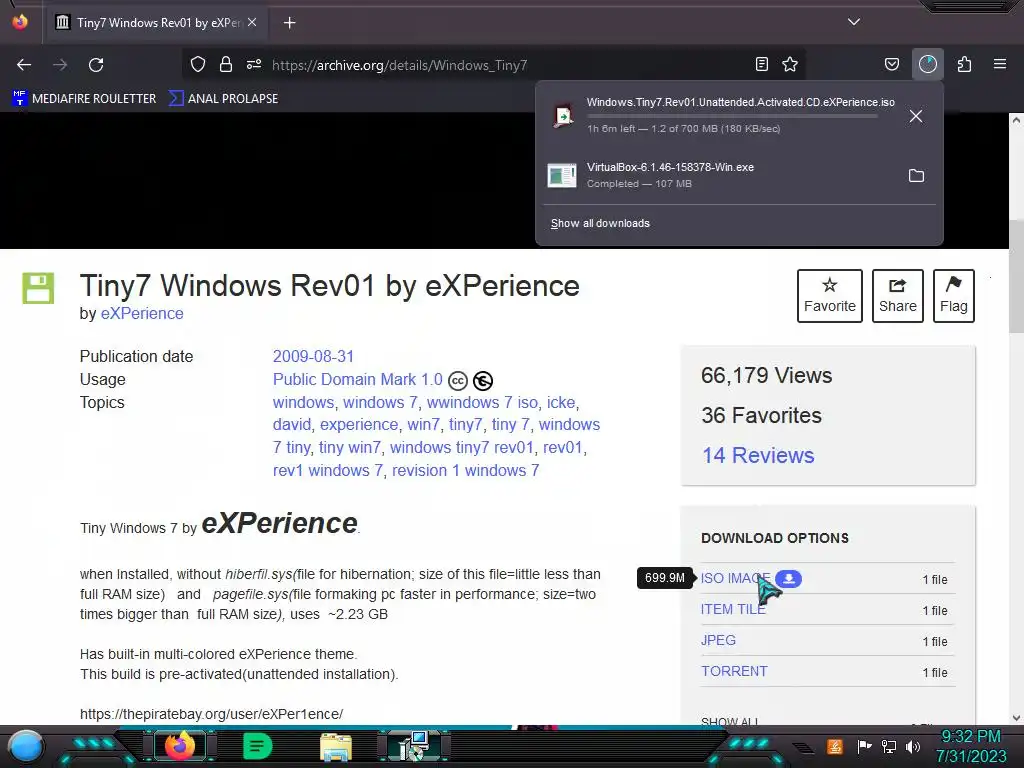Click the volume speaker tray icon
Viewport: 1024px width, 768px height.
tap(913, 746)
